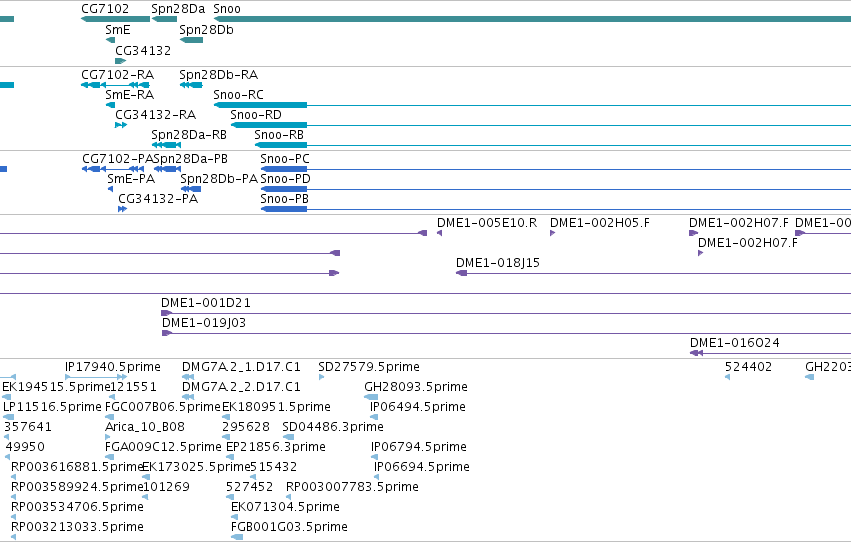Select the 295628 EST label
851x542 pixels.
pos(246,428)
